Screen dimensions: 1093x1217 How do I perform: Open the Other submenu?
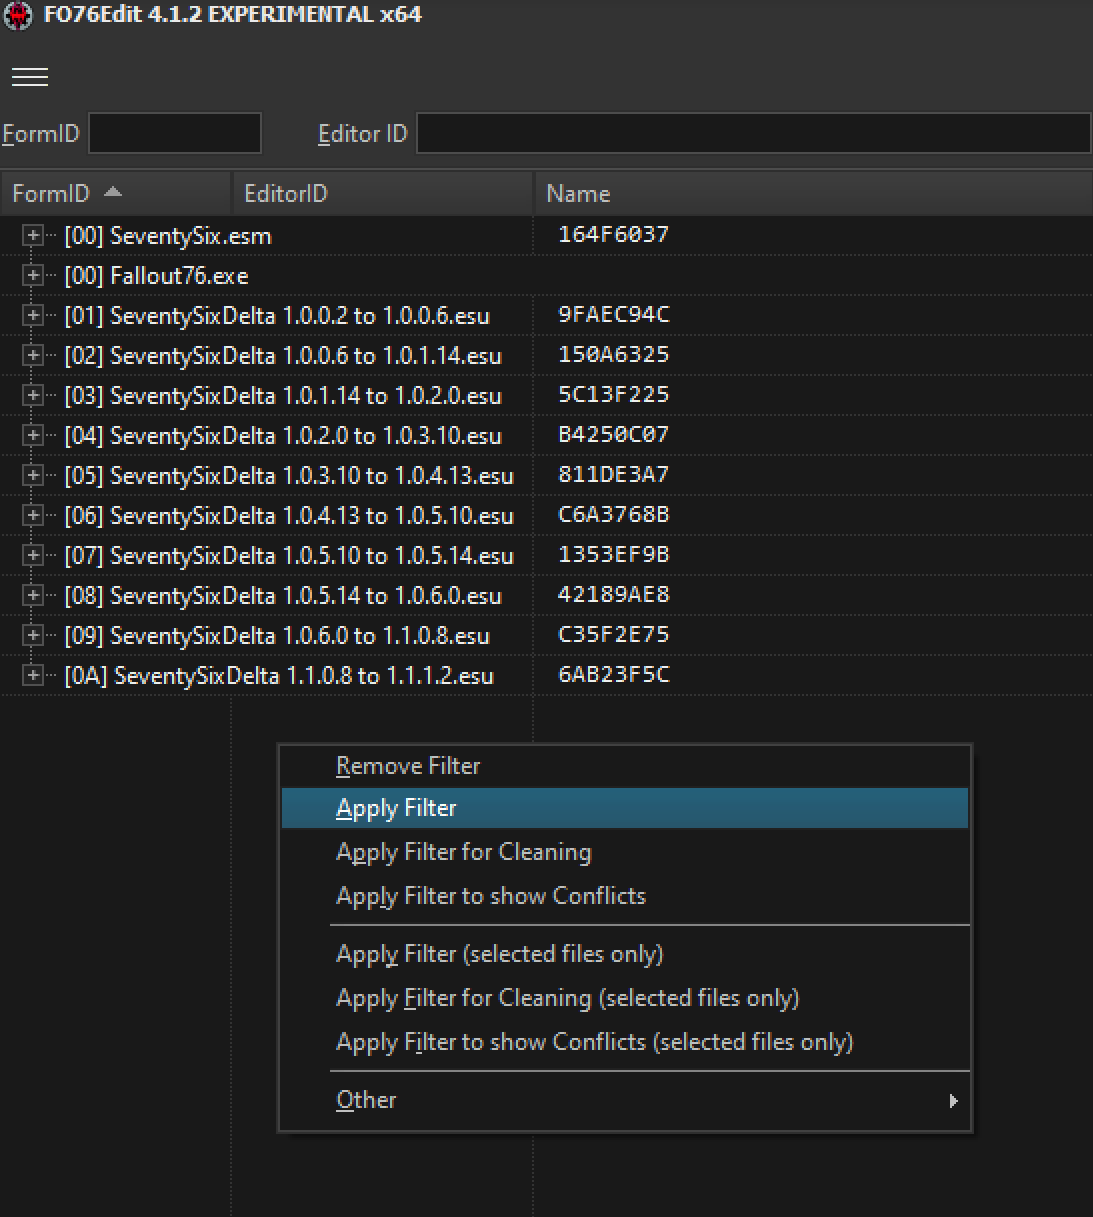click(625, 1100)
